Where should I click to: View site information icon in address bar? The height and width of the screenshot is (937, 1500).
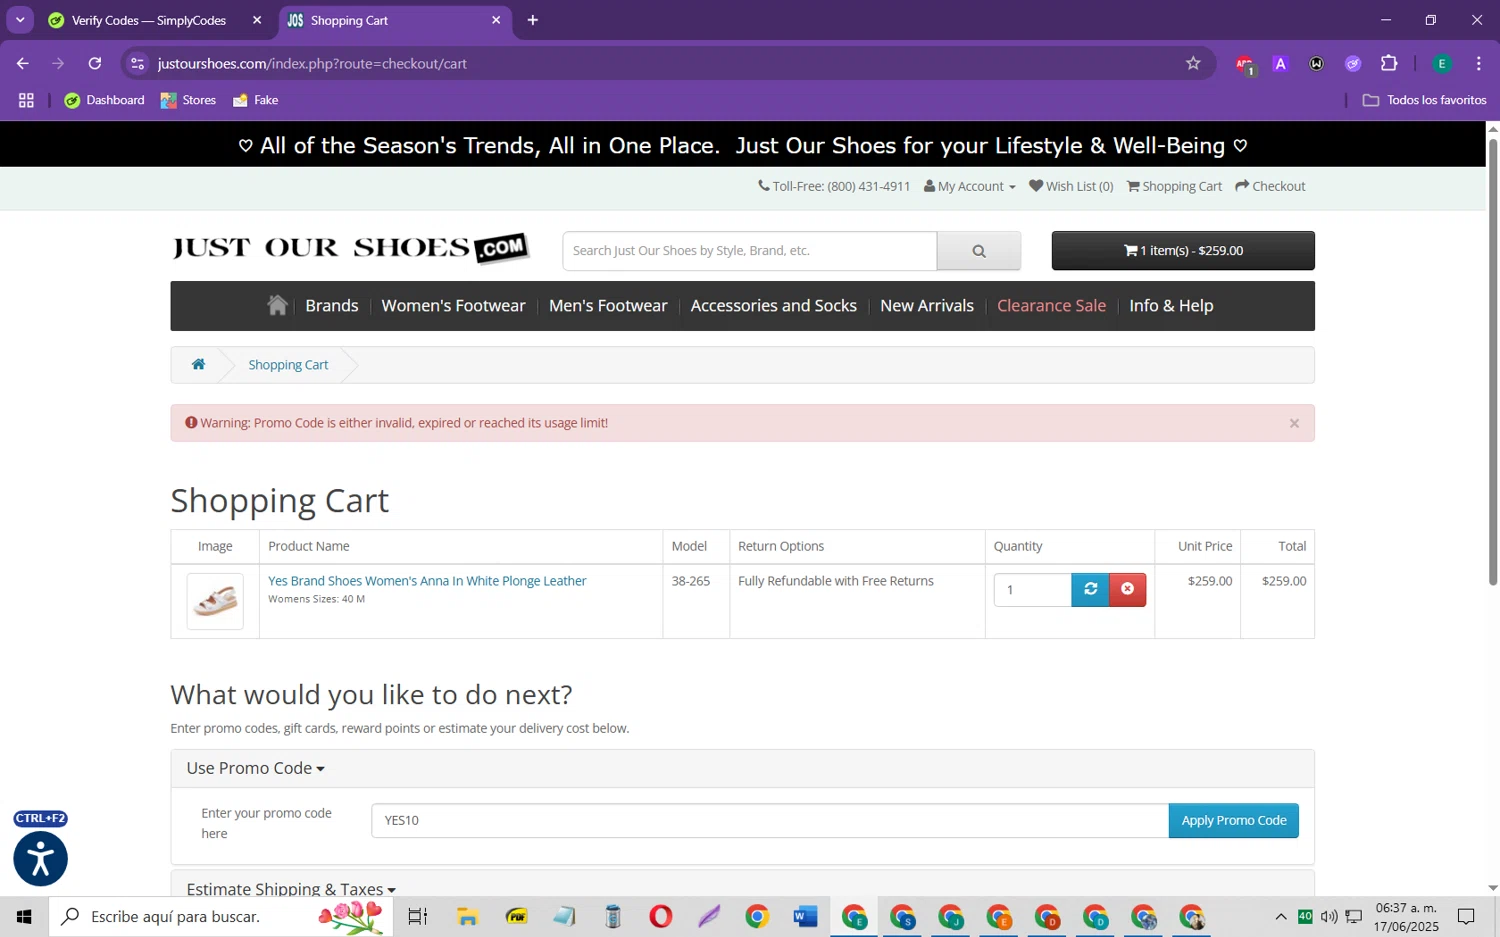tap(138, 63)
